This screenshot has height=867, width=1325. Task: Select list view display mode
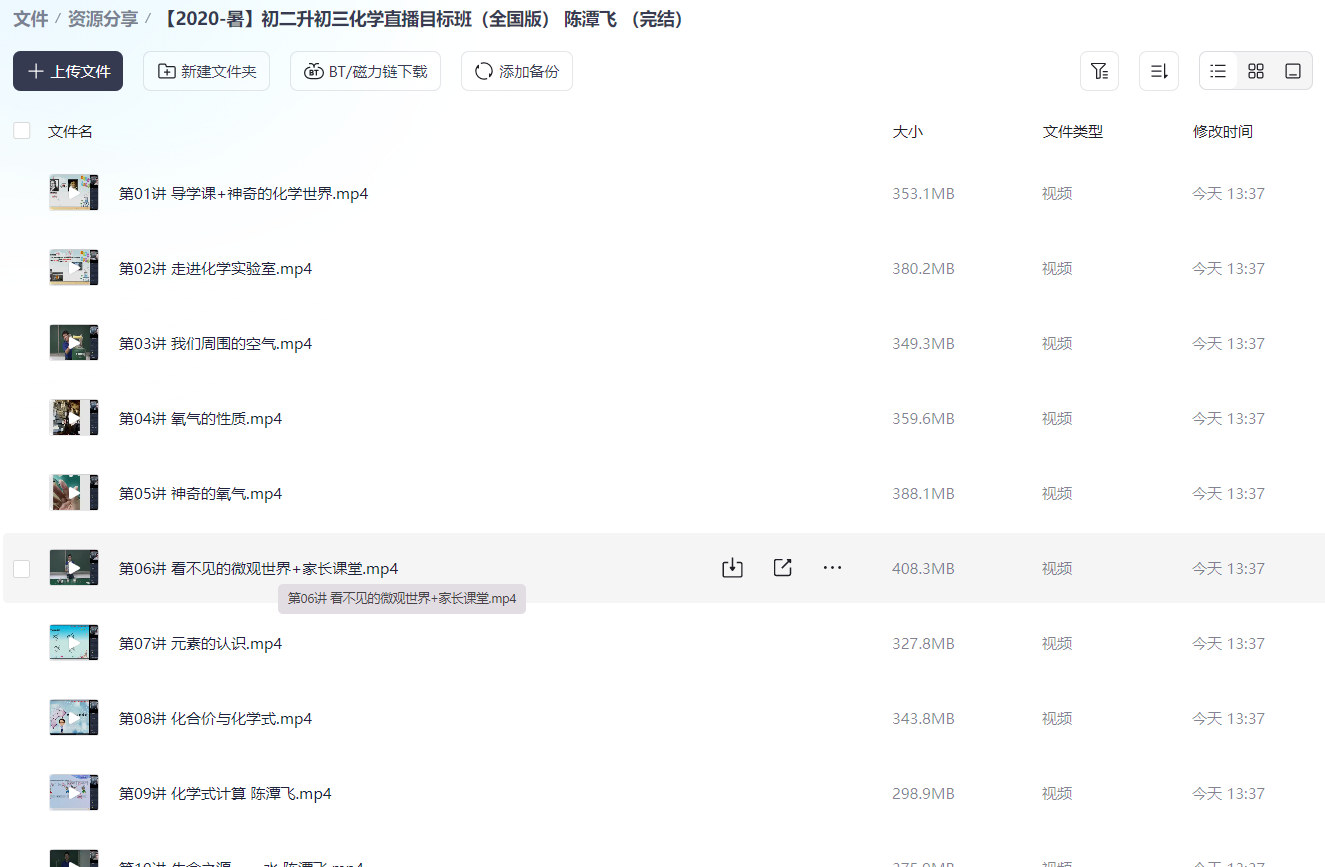tap(1218, 70)
